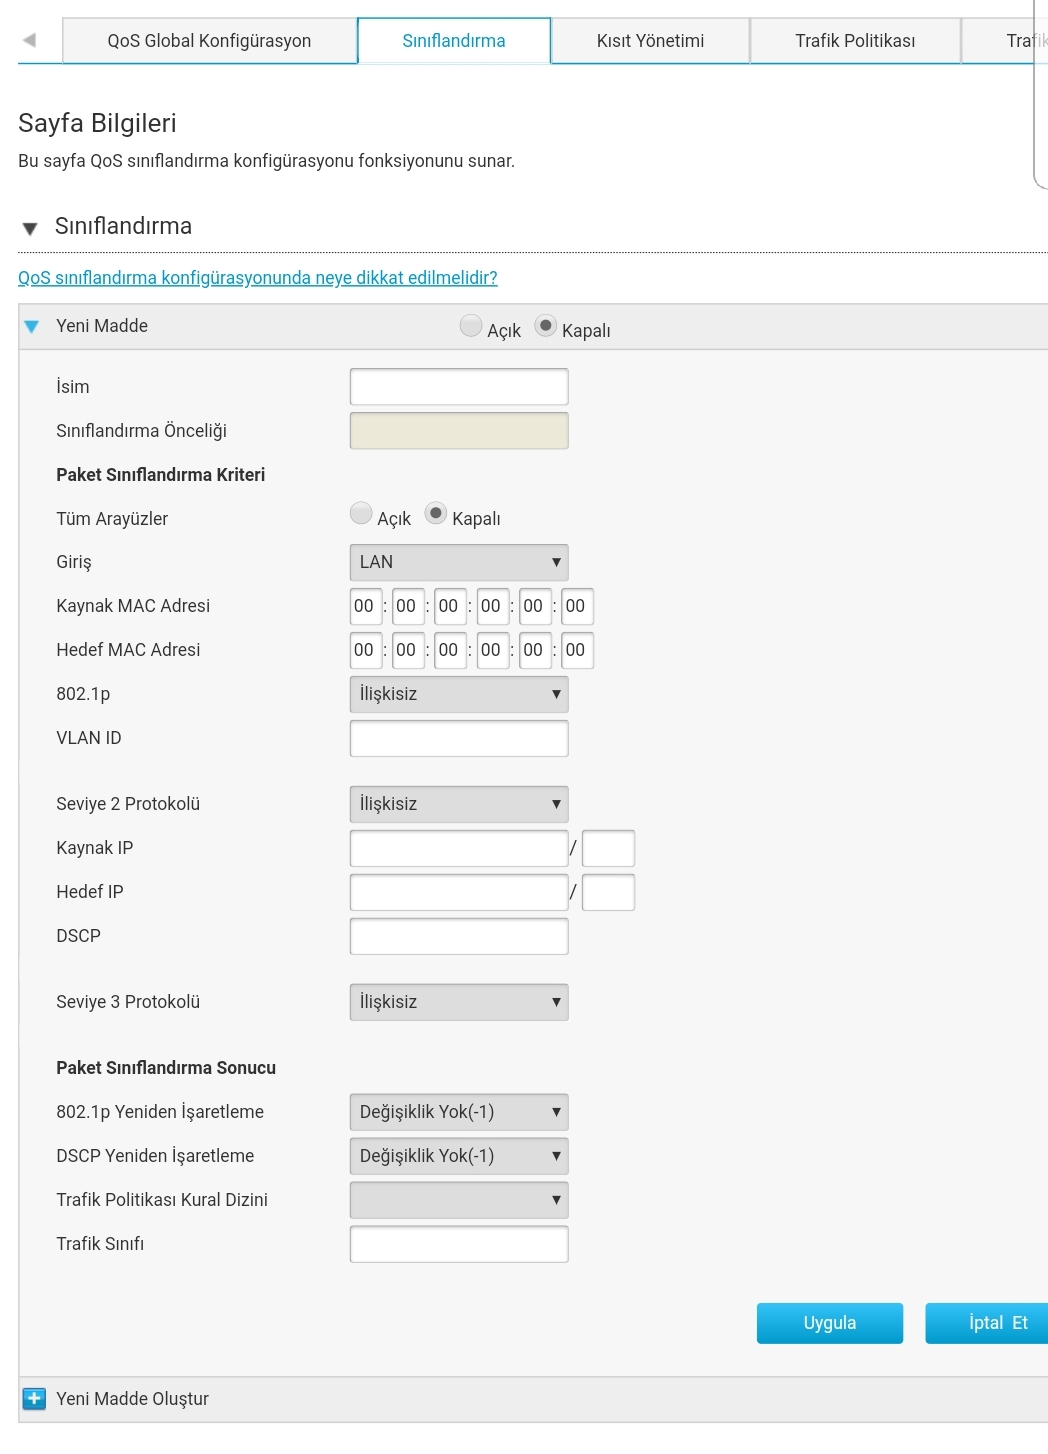Expand Seviye 2 Protokolü dropdown
Screen dimensions: 1048x1454
459,804
